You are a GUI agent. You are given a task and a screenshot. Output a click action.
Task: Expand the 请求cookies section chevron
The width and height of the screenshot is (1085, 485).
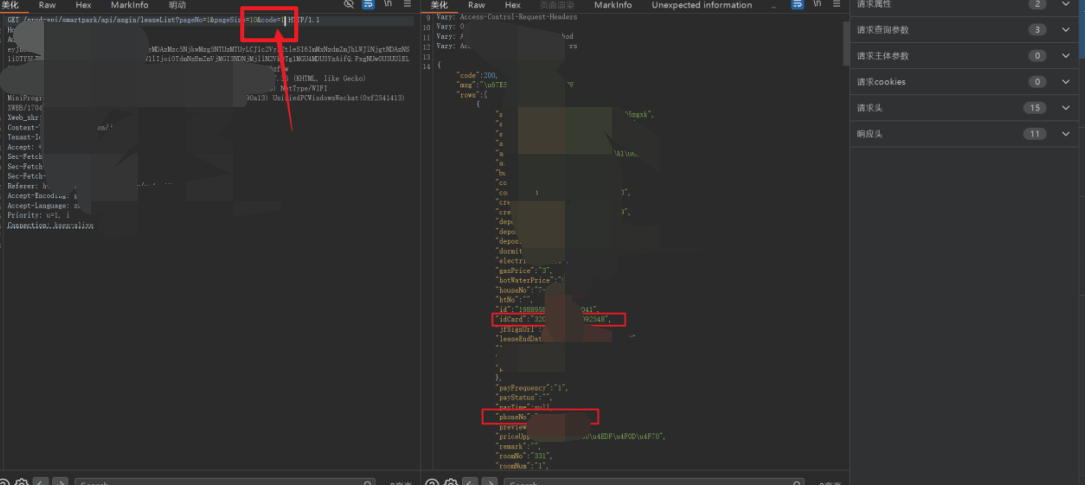(1065, 82)
